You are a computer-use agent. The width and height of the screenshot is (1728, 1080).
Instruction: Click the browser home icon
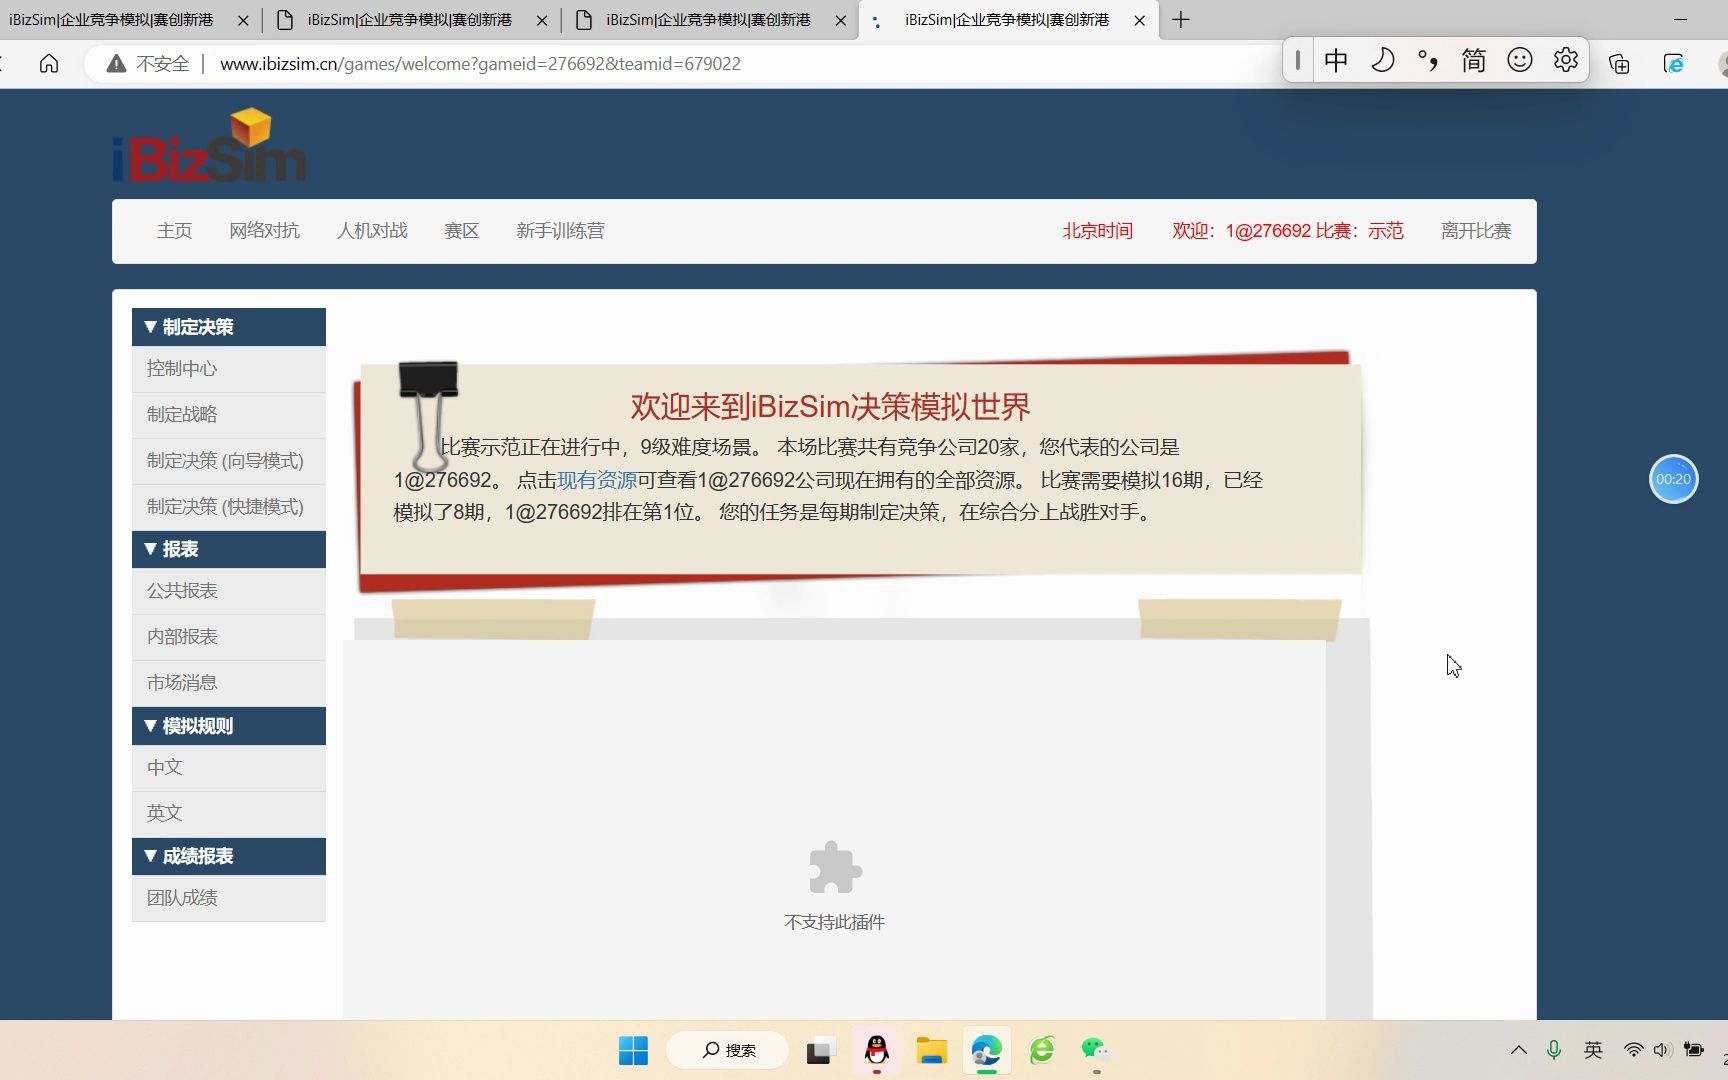click(x=49, y=64)
